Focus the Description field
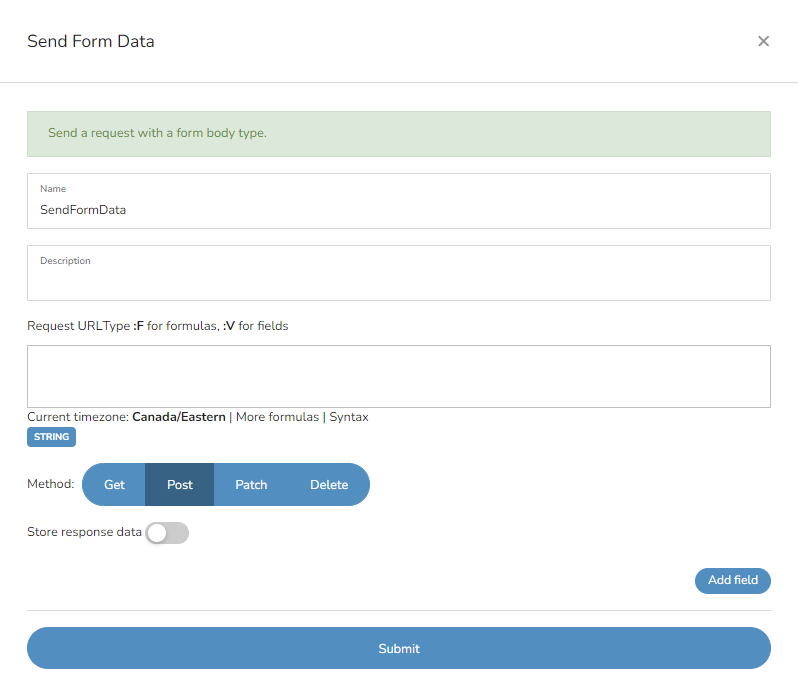Image resolution: width=798 pixels, height=692 pixels. 398,273
